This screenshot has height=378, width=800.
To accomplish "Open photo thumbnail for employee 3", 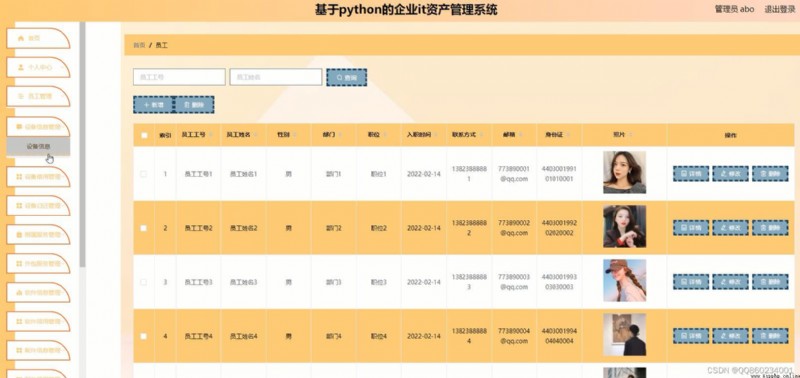I will (624, 281).
